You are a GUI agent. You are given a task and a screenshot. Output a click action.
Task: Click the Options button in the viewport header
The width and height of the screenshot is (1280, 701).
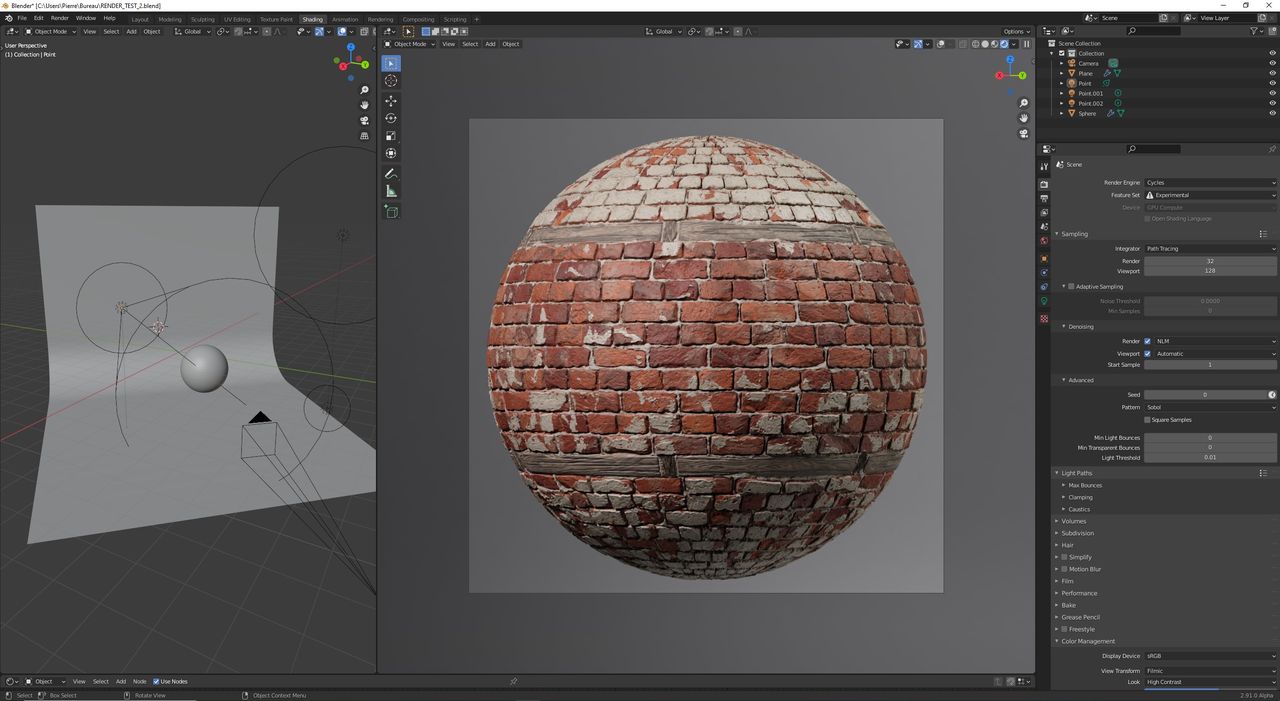[x=1015, y=31]
